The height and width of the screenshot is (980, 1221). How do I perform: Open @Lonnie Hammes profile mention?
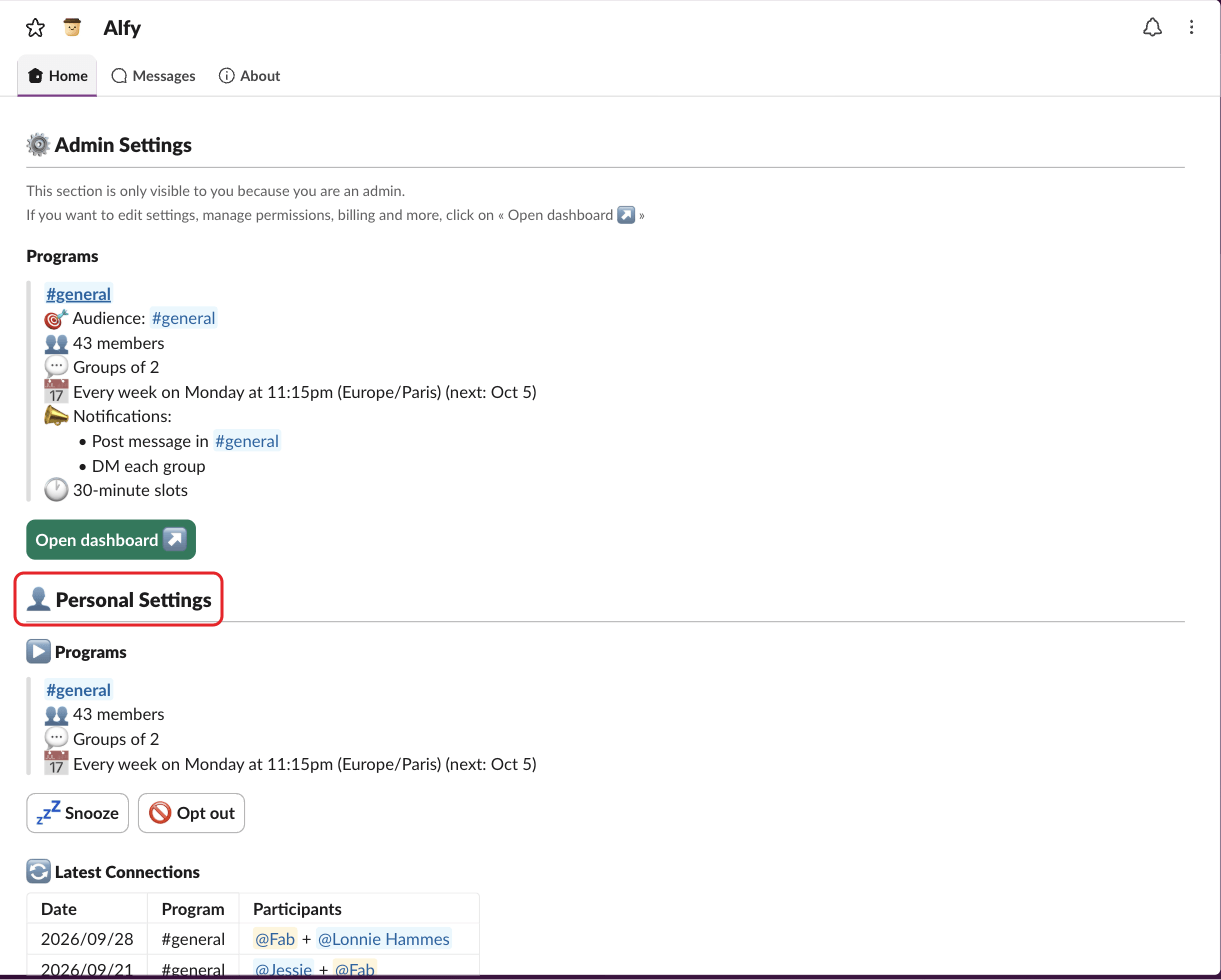click(x=384, y=939)
